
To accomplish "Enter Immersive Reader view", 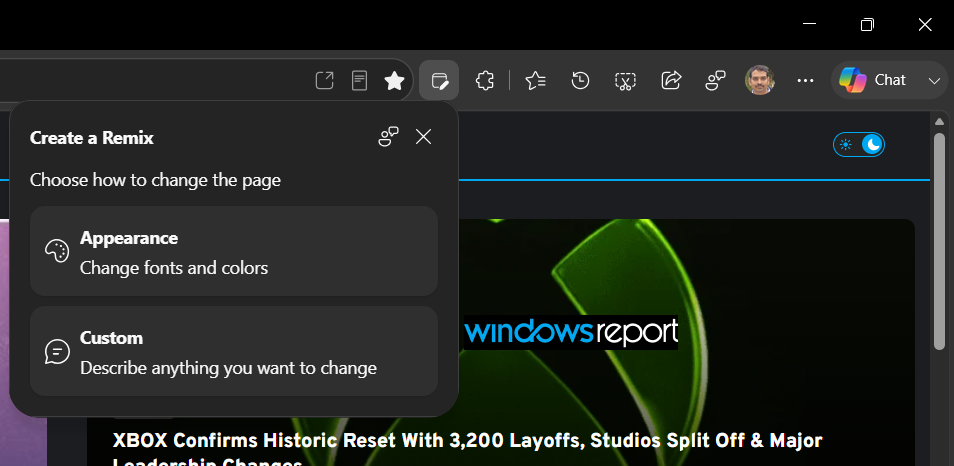I will (x=360, y=80).
